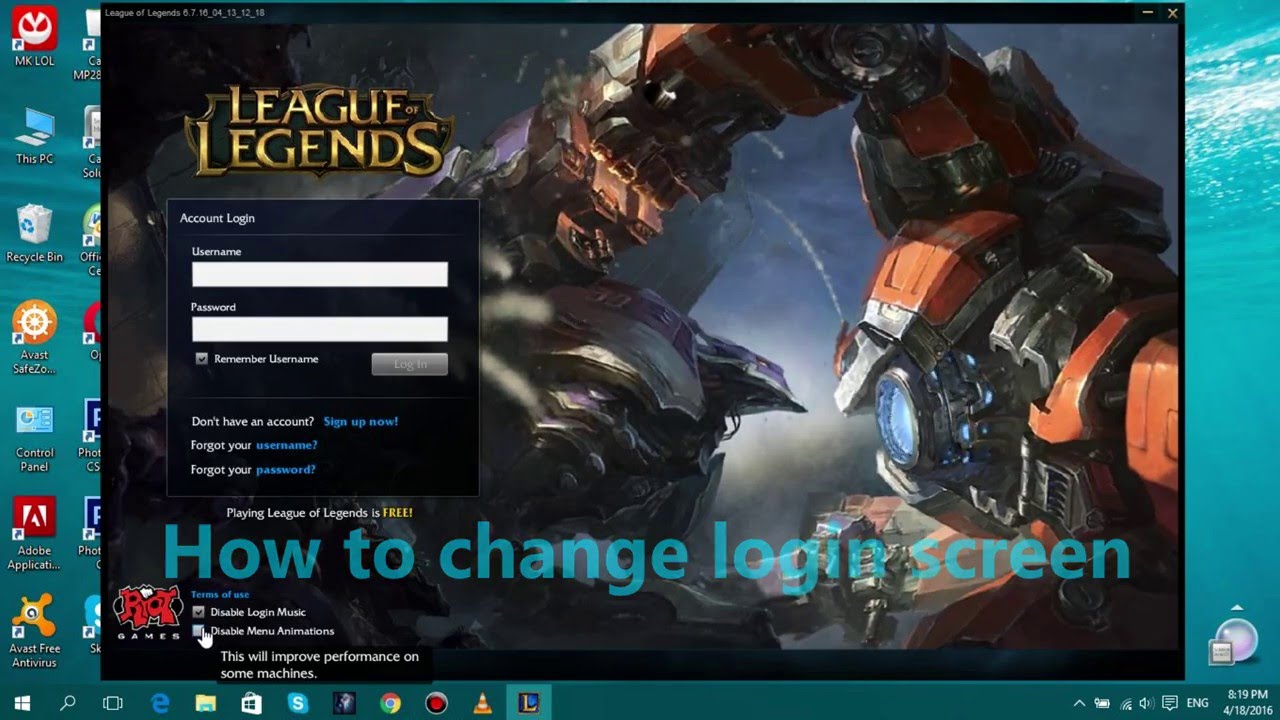Click the Log In button
This screenshot has width=1280, height=720.
pyautogui.click(x=410, y=364)
